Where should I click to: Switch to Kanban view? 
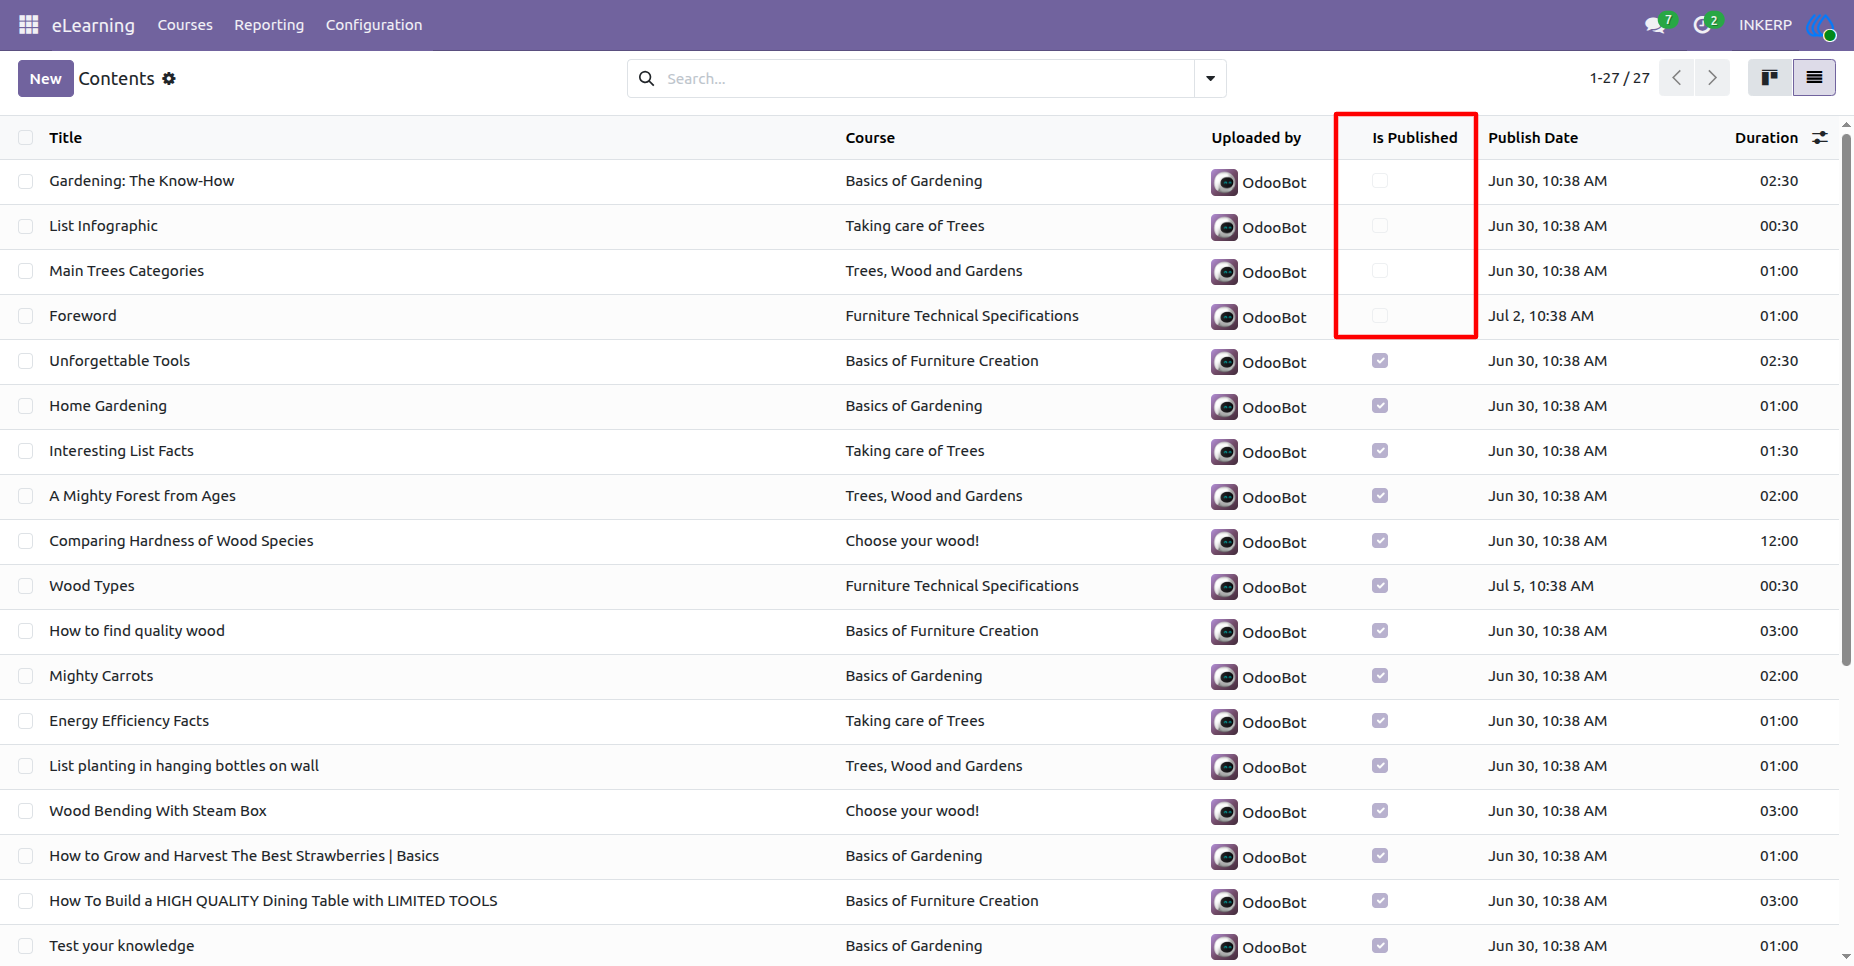[1770, 78]
